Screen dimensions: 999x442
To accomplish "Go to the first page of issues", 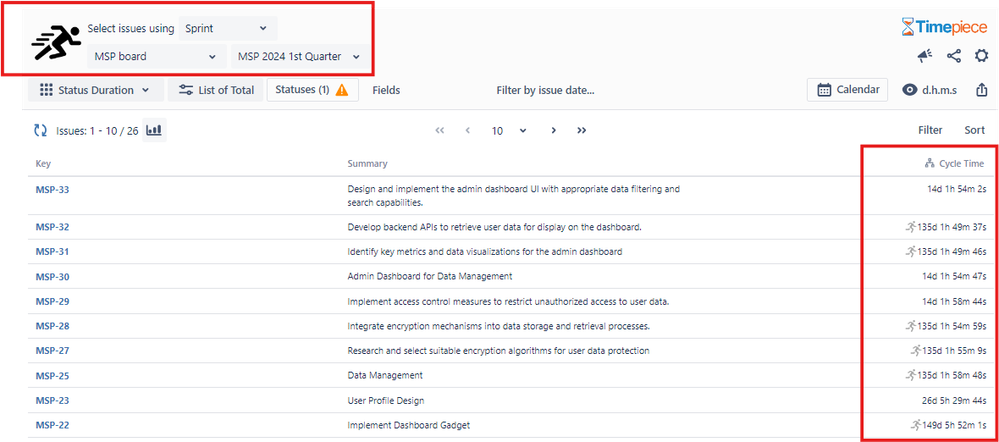I will (440, 131).
